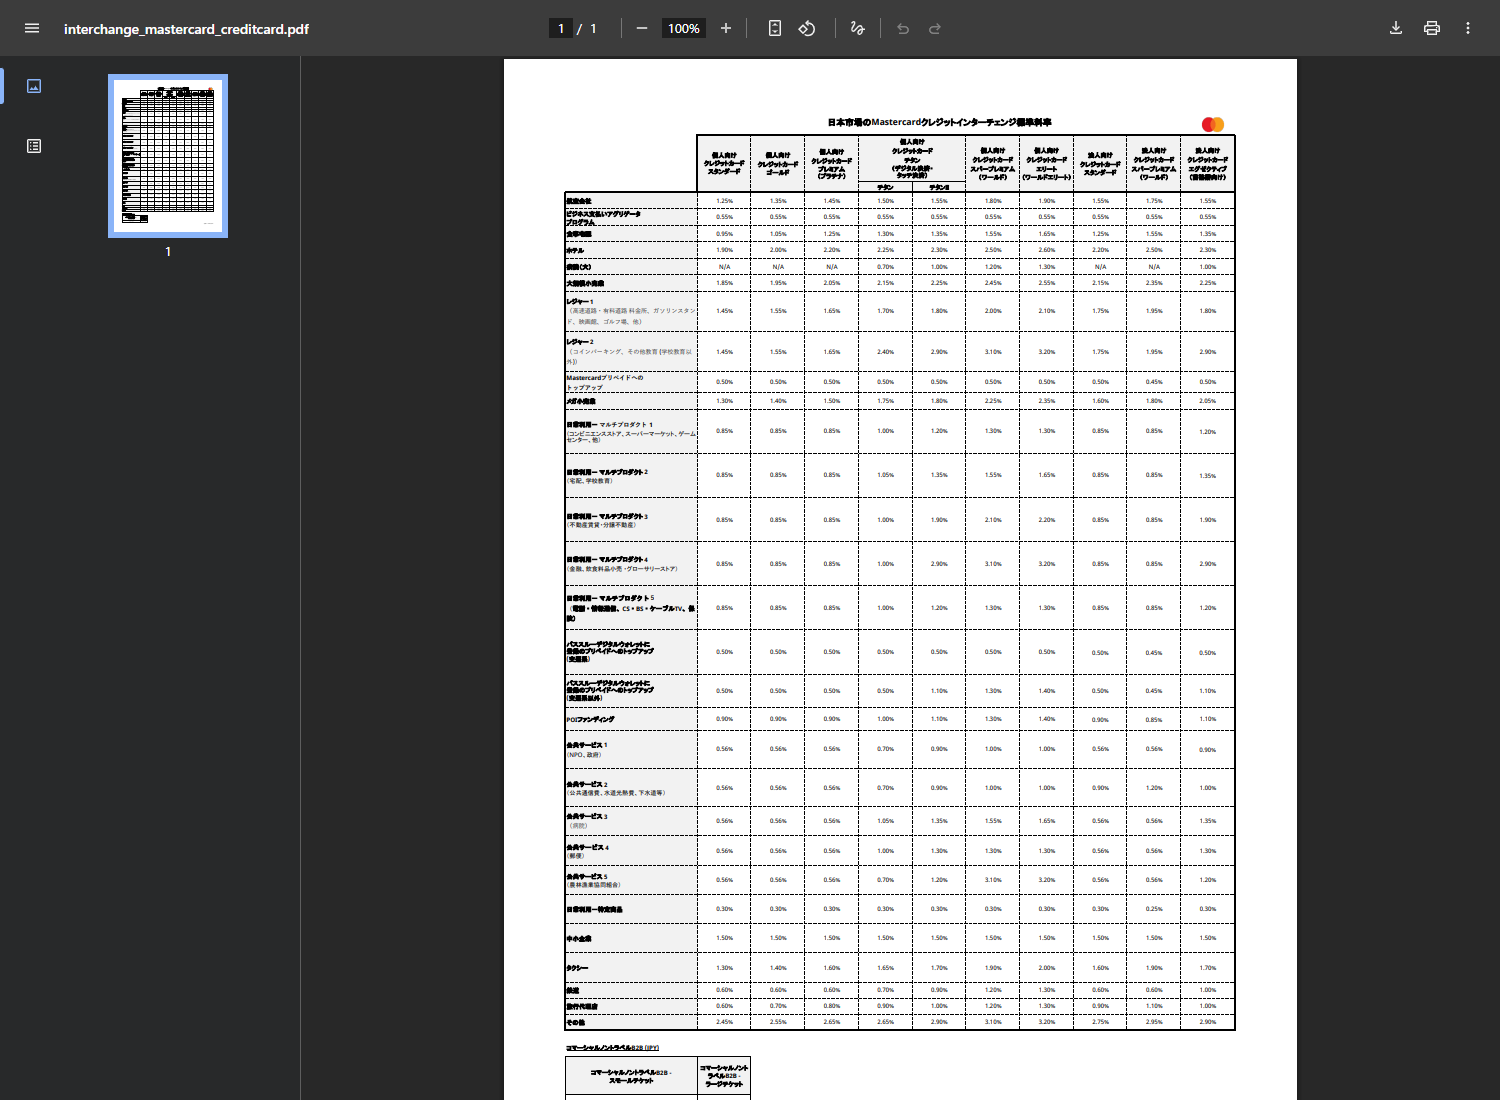Click the 2.40% cell in レジャー 2 row
1500x1100 pixels.
(x=885, y=352)
